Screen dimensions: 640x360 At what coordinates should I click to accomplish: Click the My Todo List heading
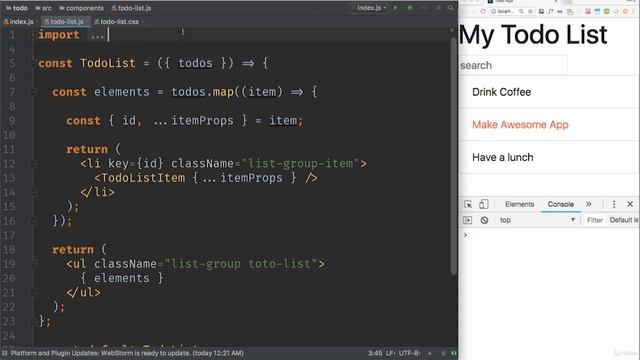coord(533,34)
